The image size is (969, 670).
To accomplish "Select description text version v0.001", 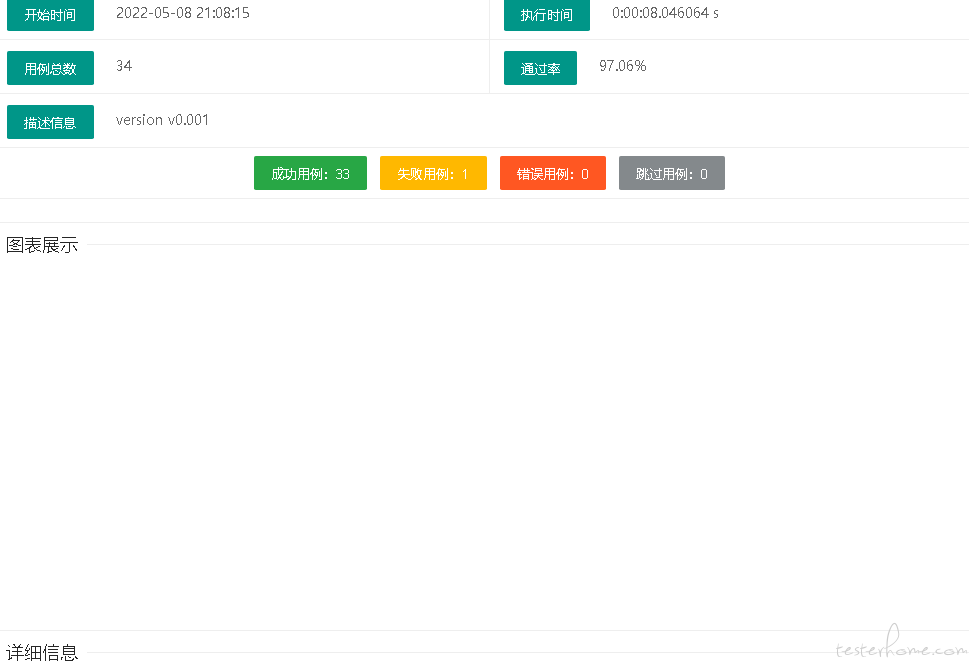I will click(162, 120).
